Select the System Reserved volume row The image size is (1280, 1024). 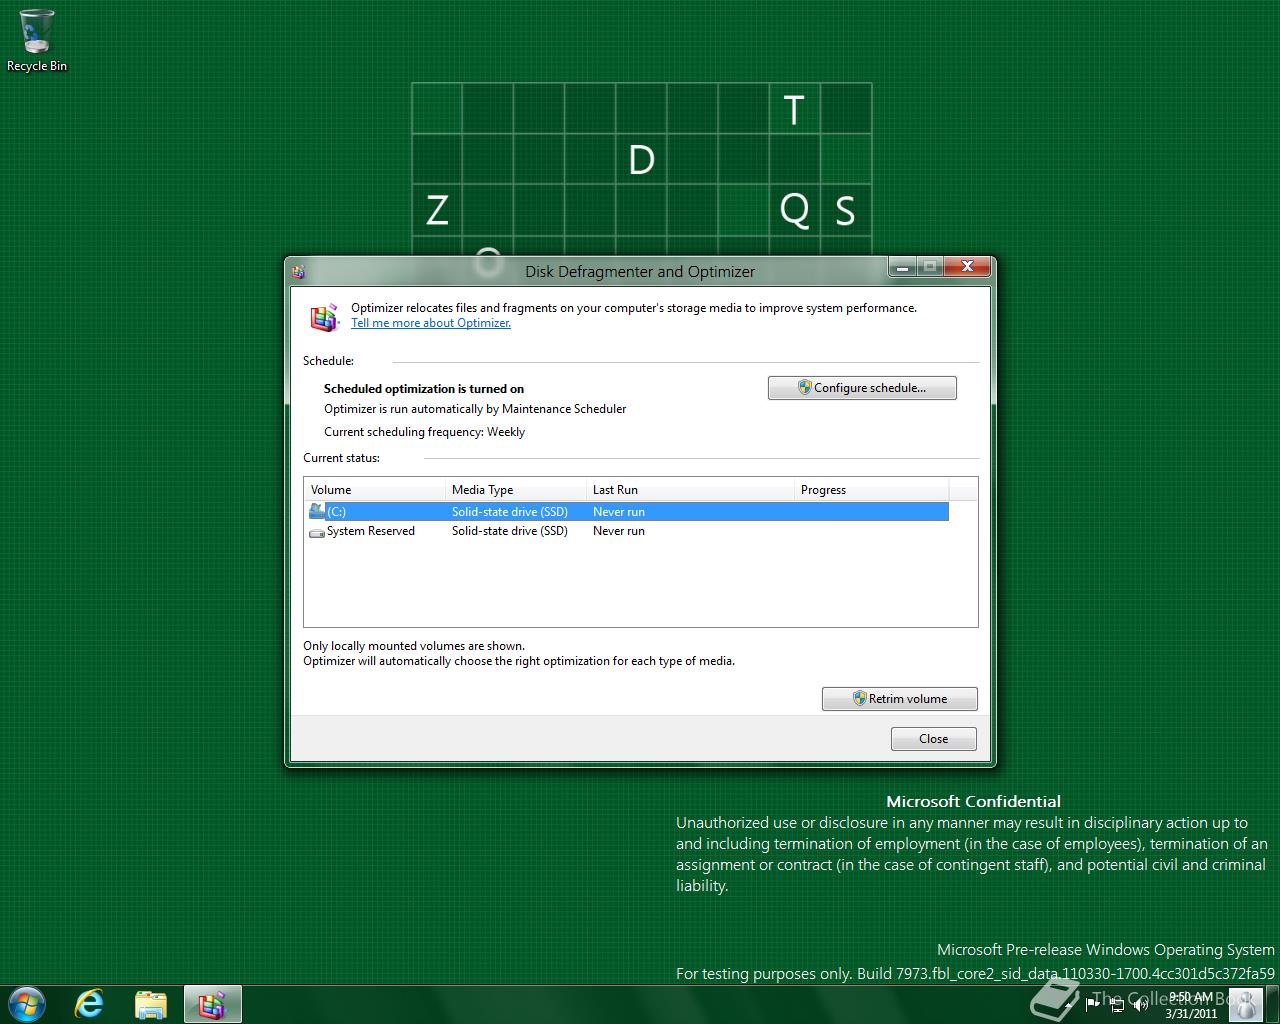628,531
